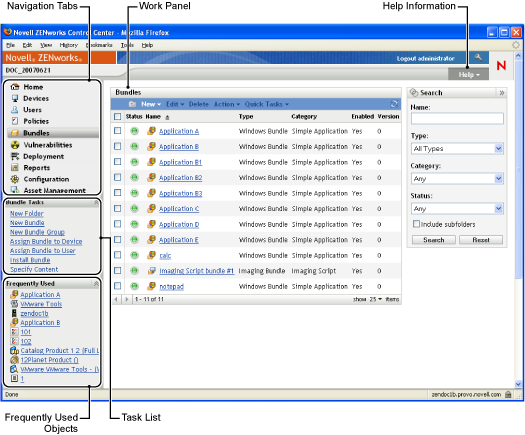Check the box for Application A
Screen dimensions: 525x435
(117, 131)
